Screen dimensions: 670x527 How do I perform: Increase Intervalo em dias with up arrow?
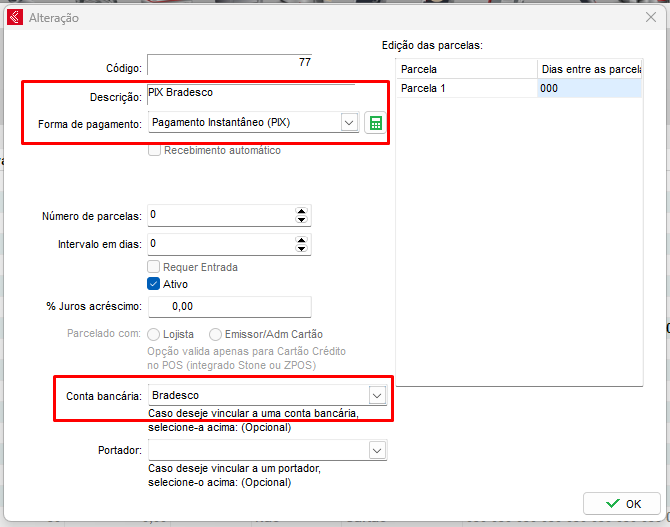click(302, 240)
